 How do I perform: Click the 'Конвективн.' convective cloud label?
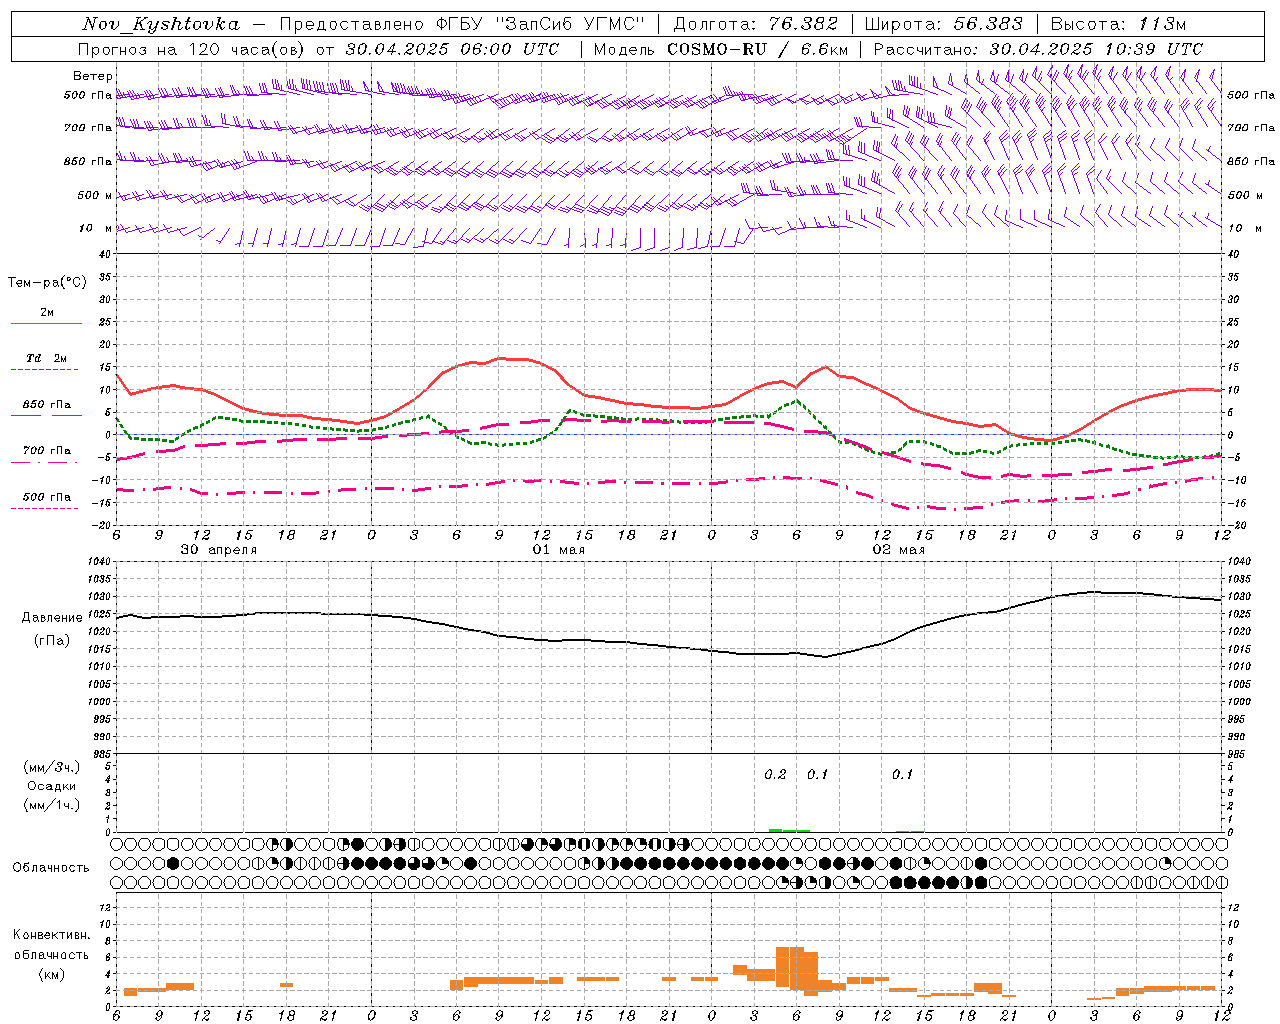click(x=51, y=935)
